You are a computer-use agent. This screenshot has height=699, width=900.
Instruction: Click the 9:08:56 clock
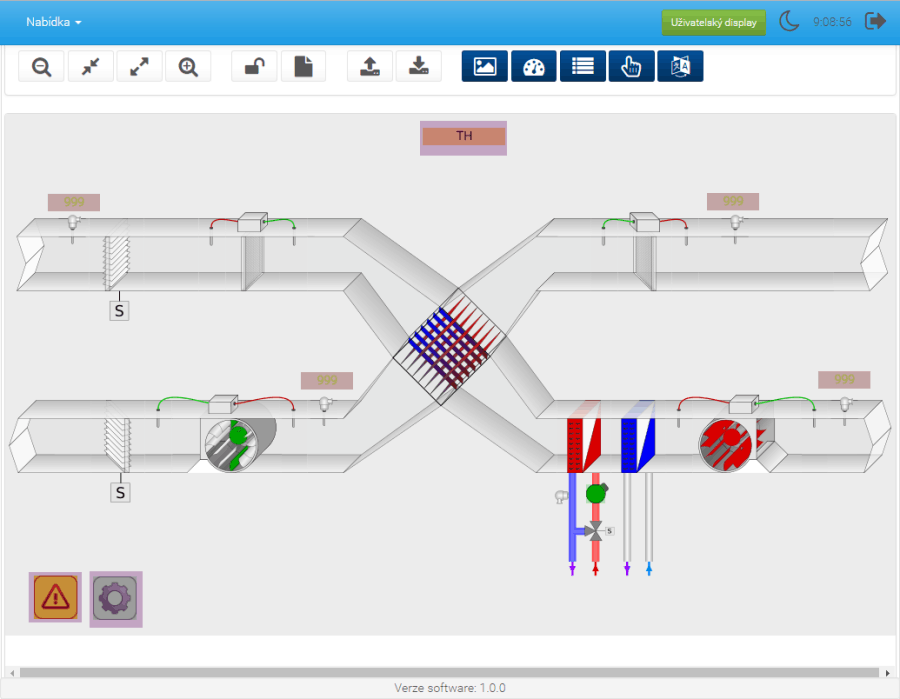(832, 22)
